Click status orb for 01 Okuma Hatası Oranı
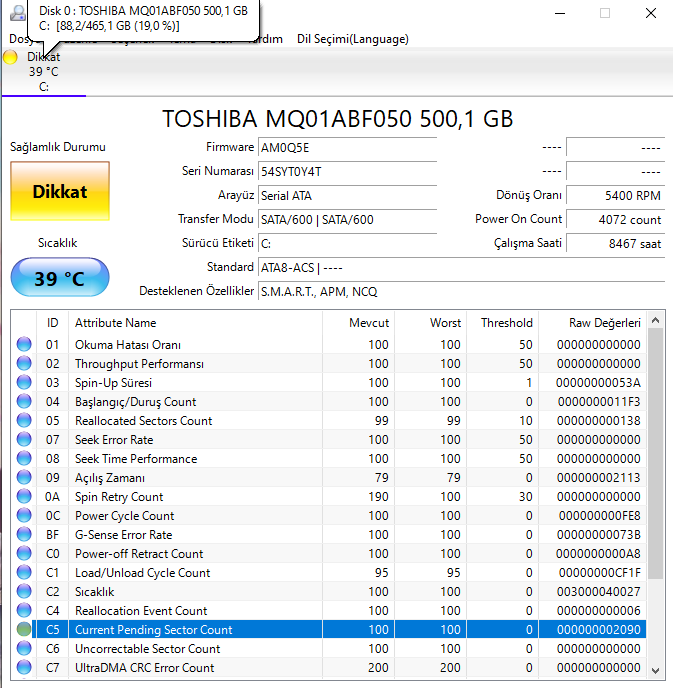Image resolution: width=673 pixels, height=688 pixels. pos(24,344)
